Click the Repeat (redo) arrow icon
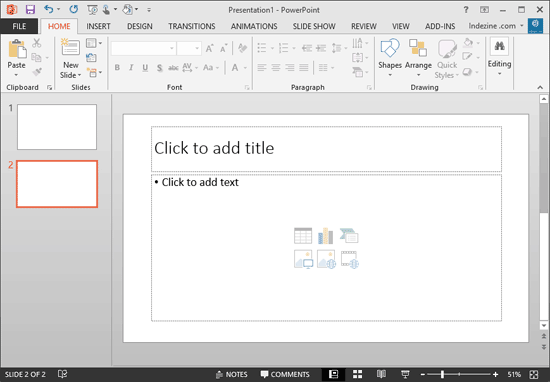550x382 pixels. (x=73, y=9)
